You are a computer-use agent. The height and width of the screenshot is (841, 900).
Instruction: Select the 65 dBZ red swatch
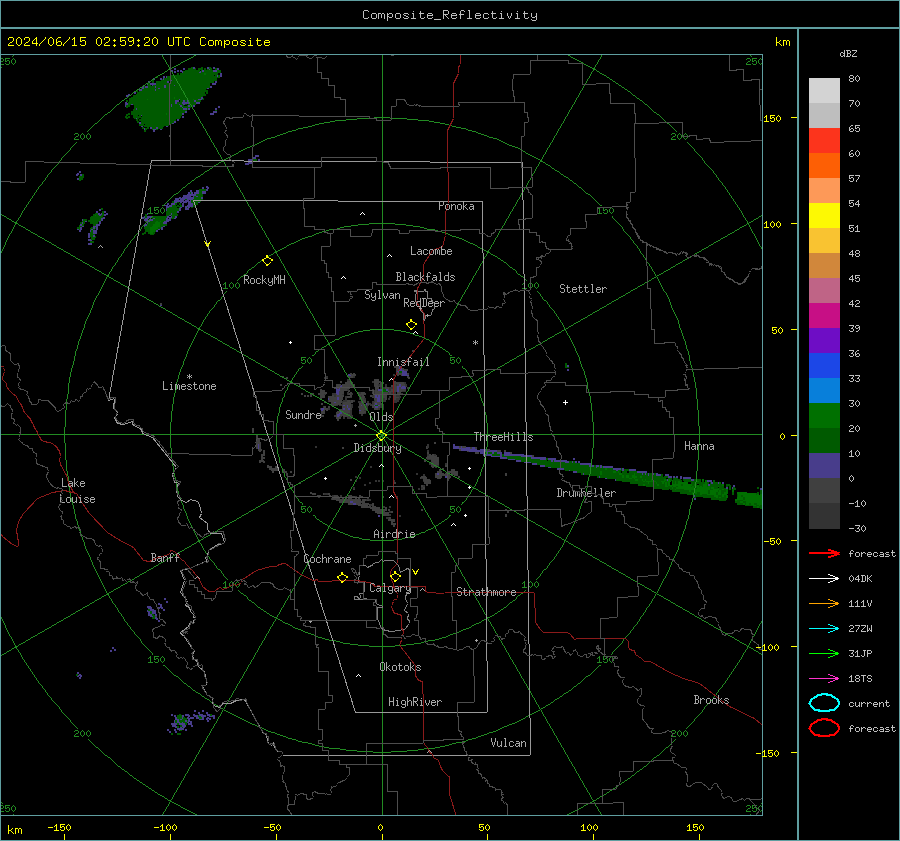coord(824,141)
